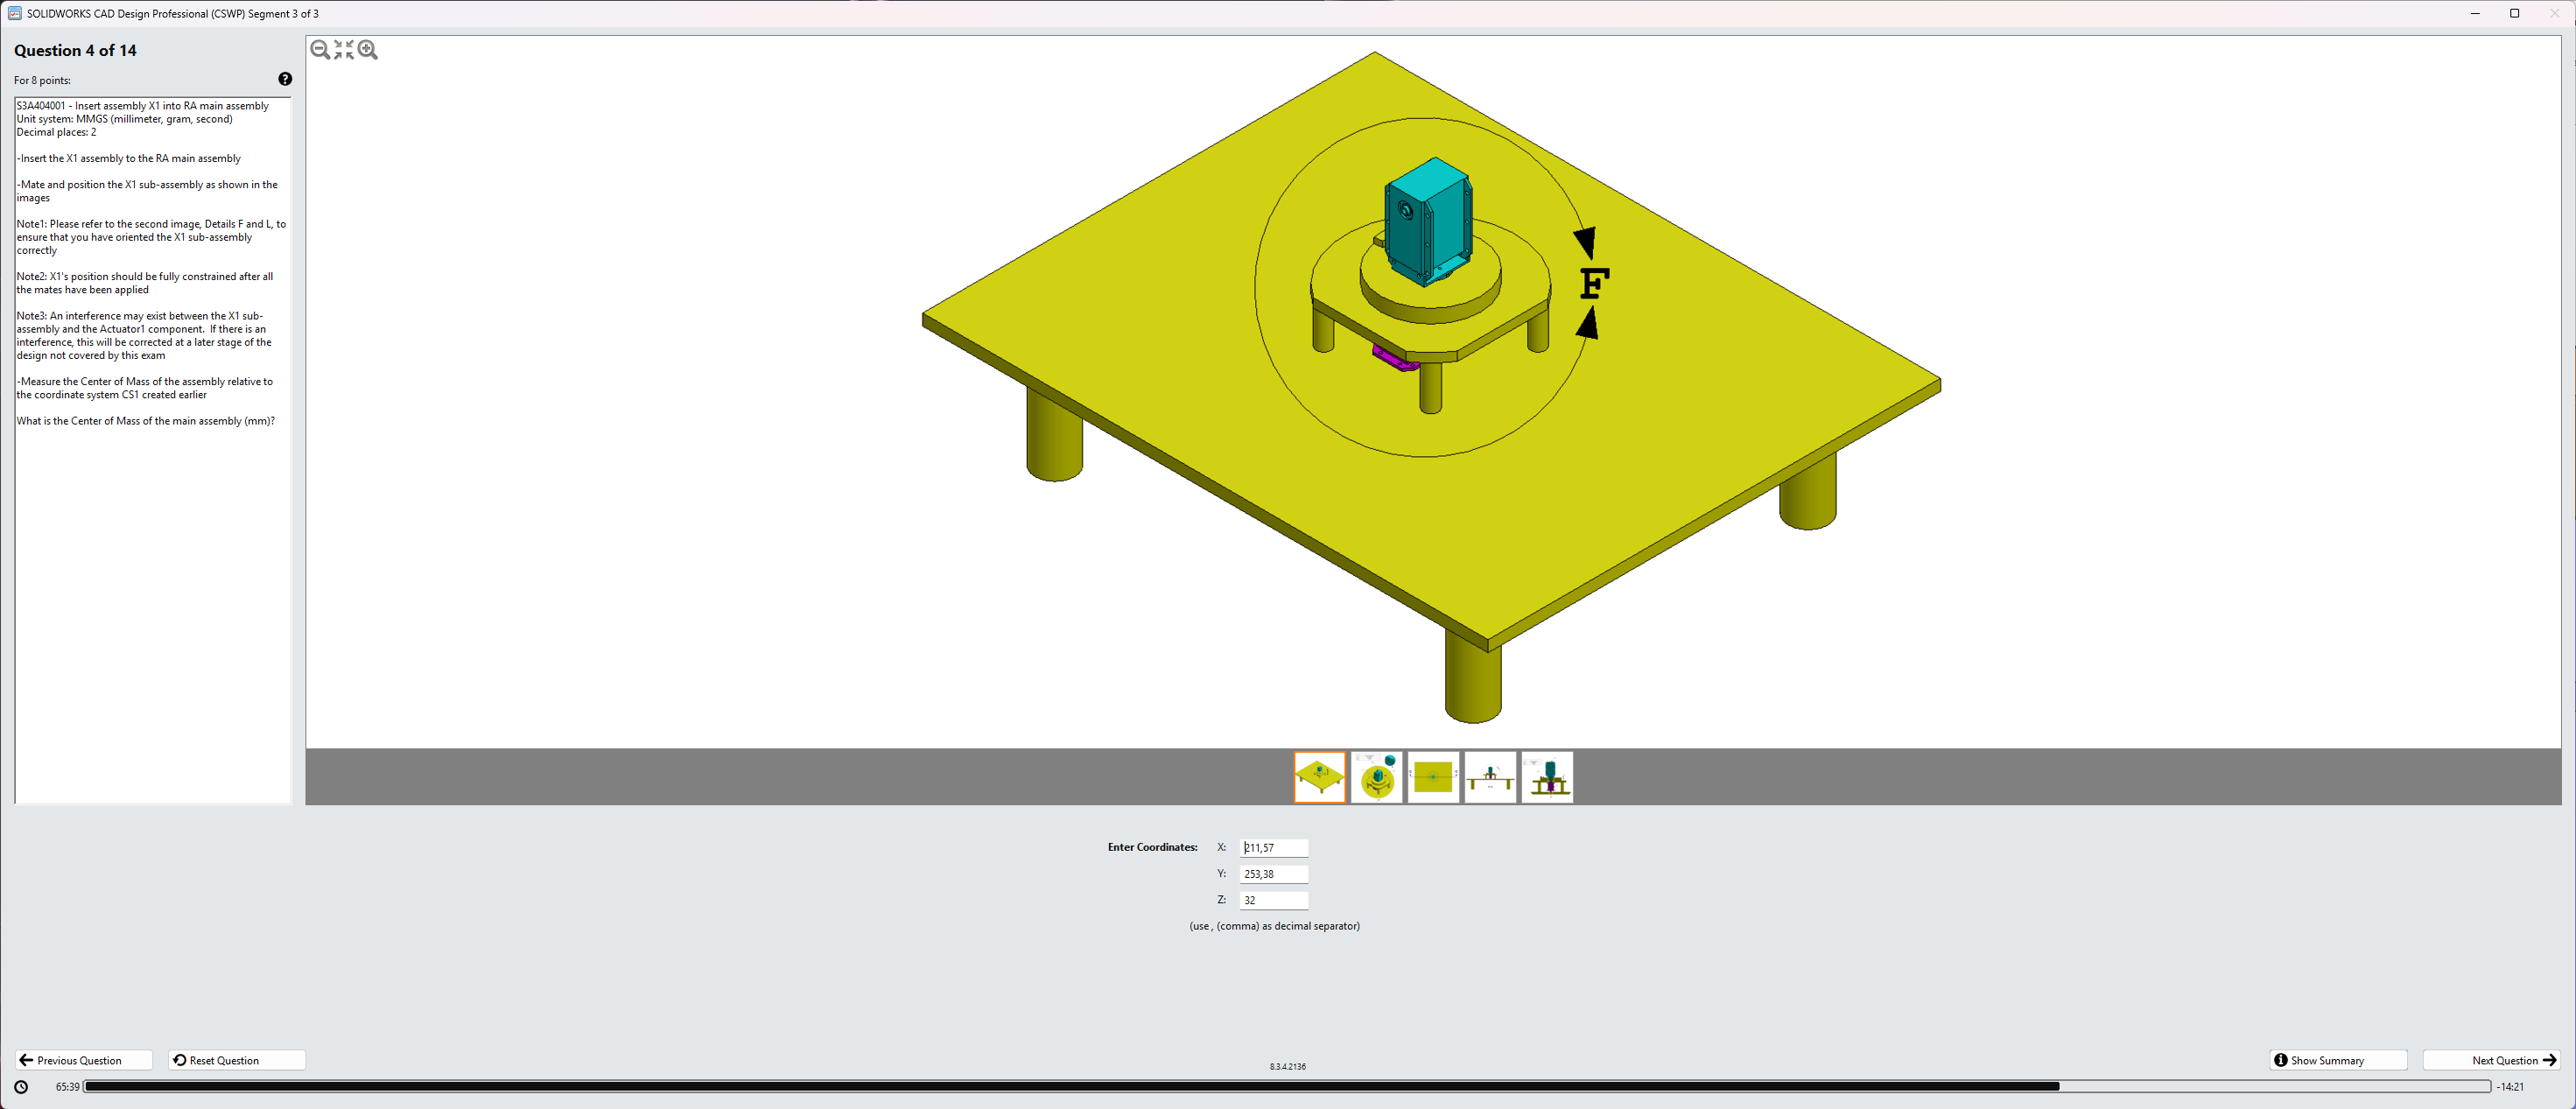Viewport: 2576px width, 1109px height.
Task: Click the fit-to-window arrows icon
Action: [344, 50]
